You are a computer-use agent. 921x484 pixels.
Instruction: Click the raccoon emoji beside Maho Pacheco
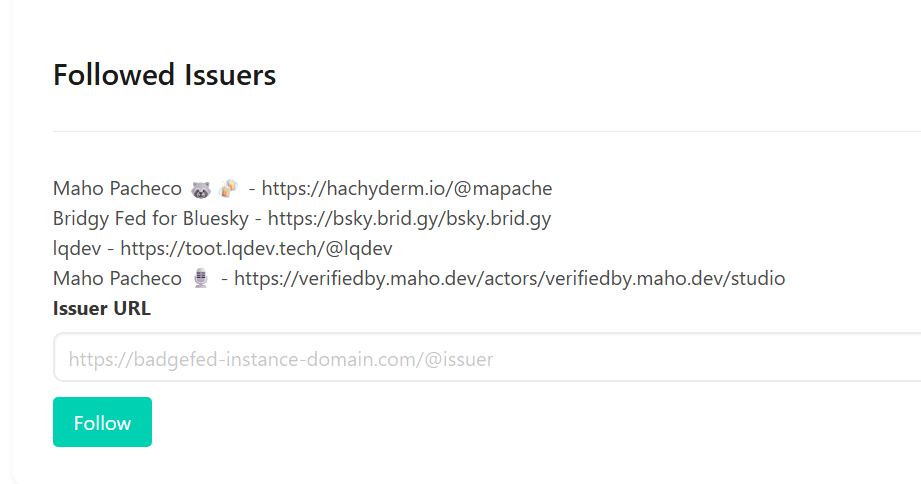[x=200, y=189]
